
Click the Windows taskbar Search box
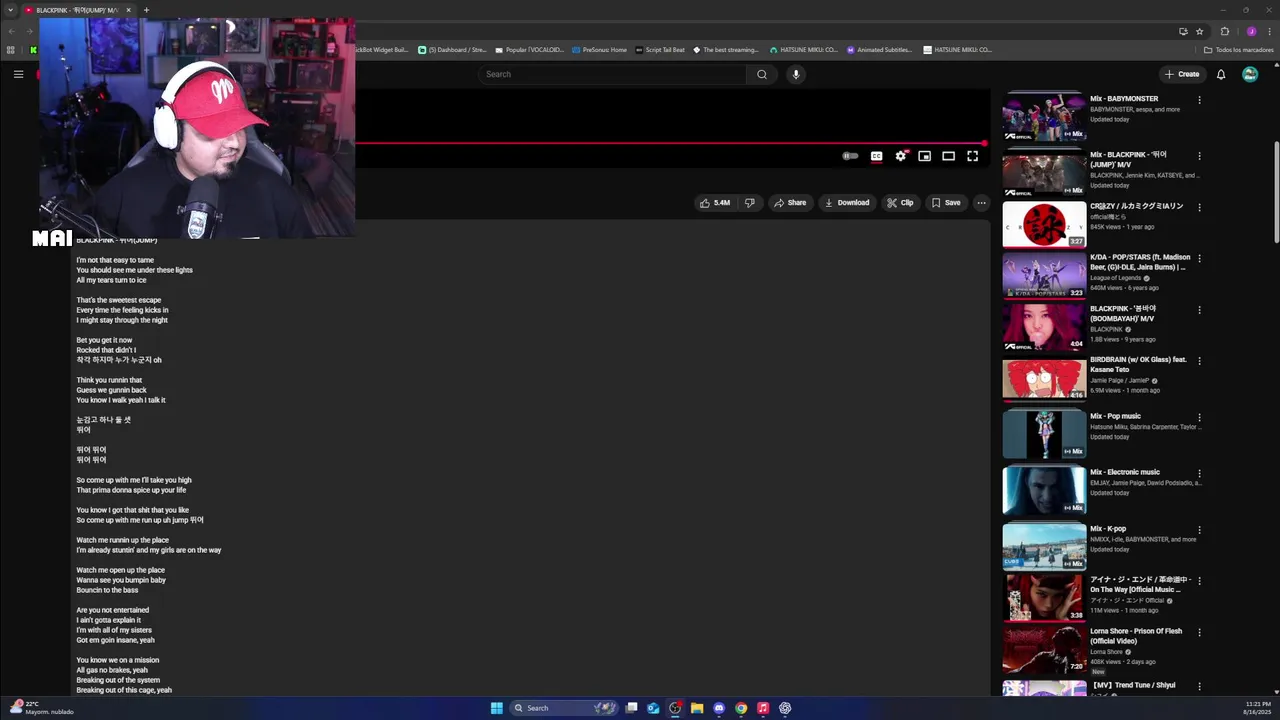[x=565, y=708]
